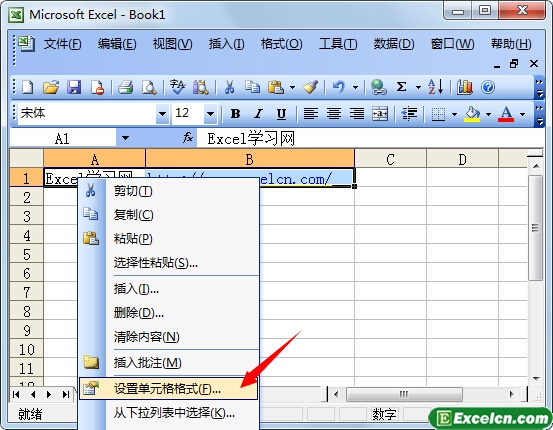Click the AutoSum sigma icon

point(401,87)
